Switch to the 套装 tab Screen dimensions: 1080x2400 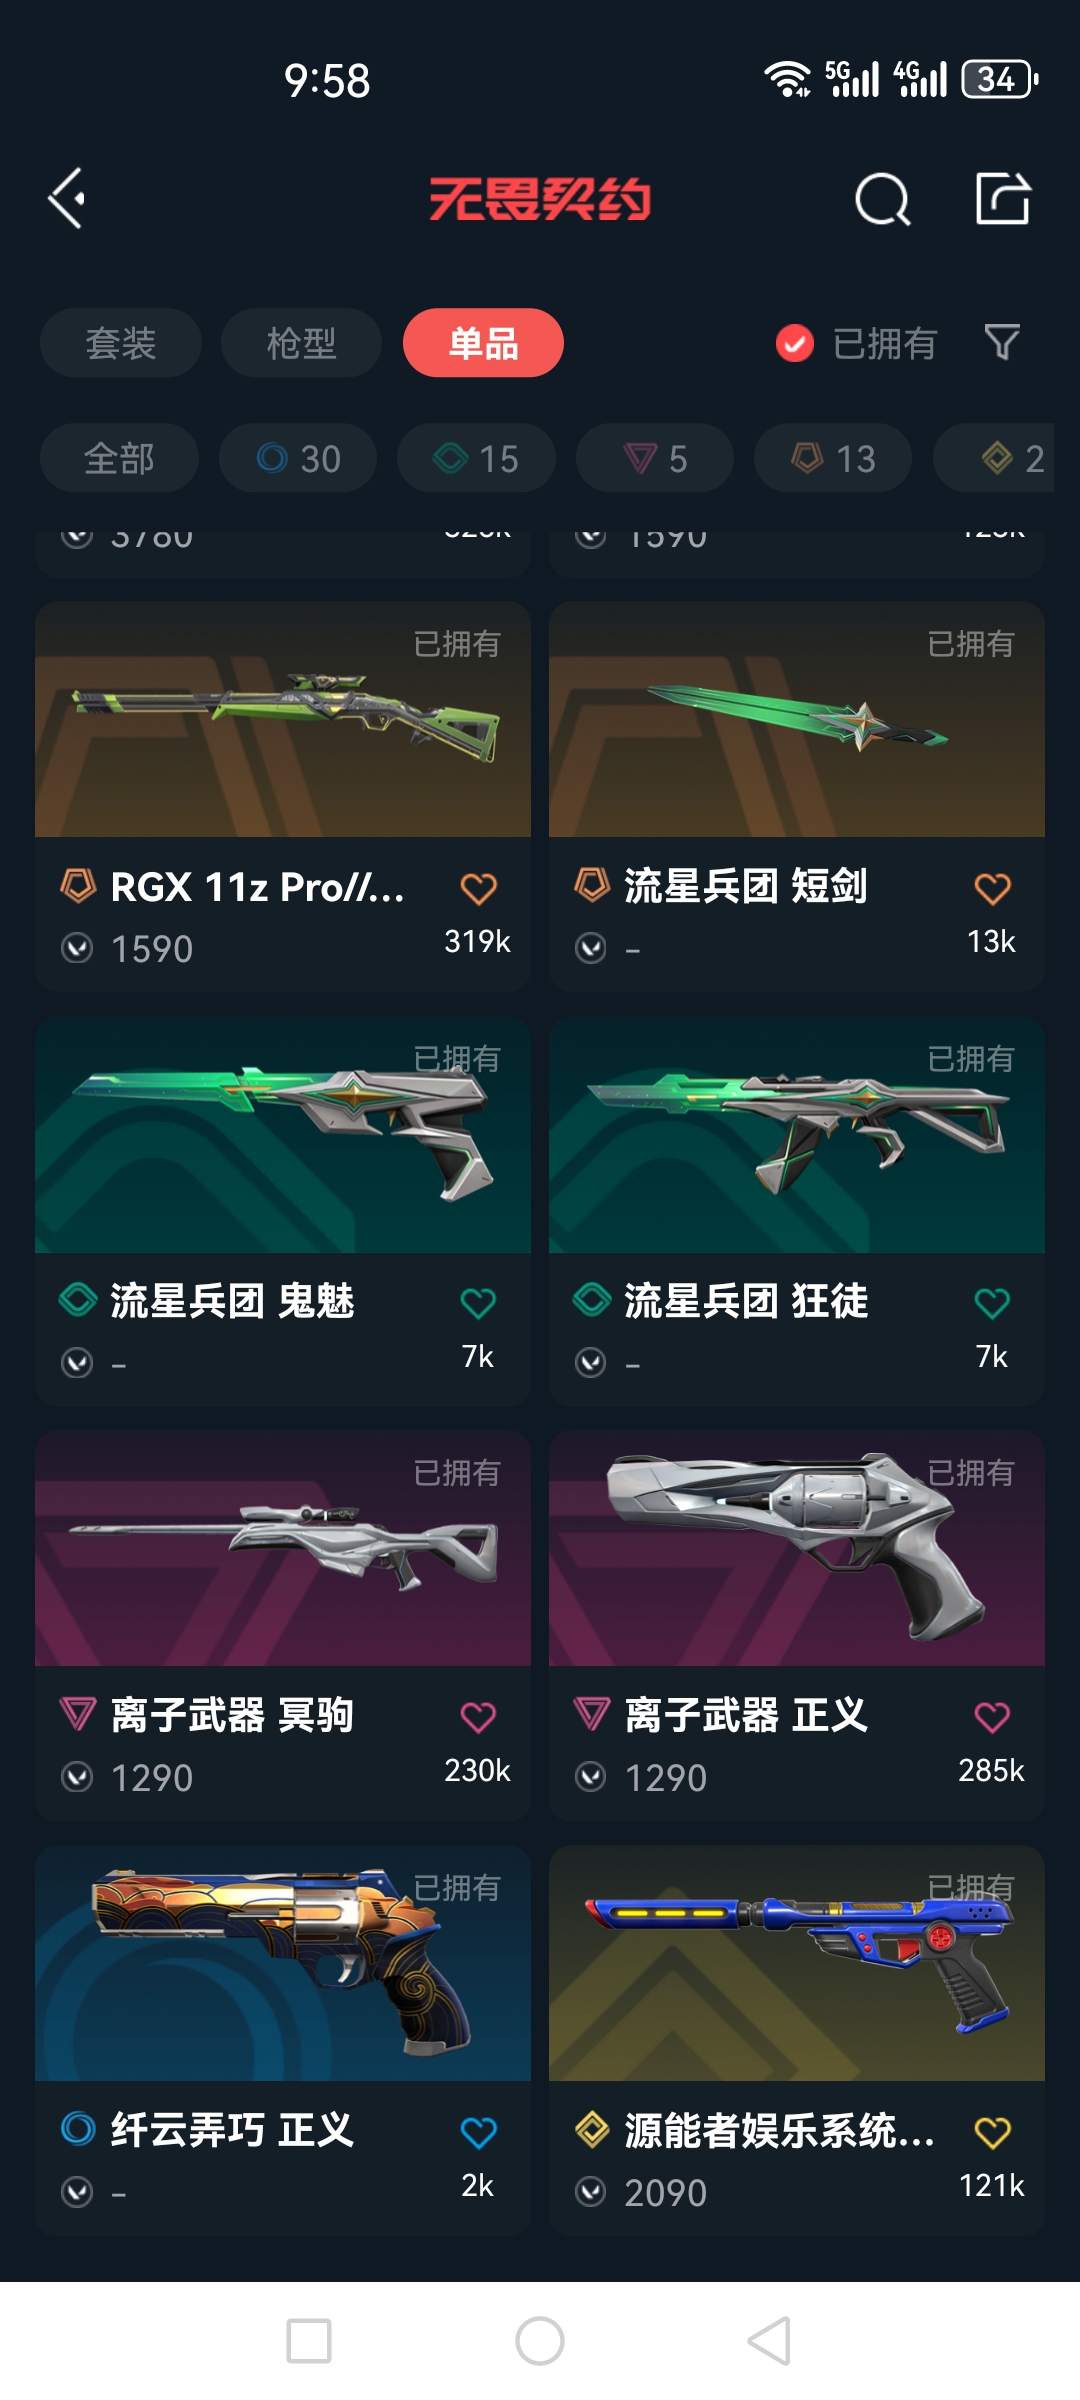(121, 343)
